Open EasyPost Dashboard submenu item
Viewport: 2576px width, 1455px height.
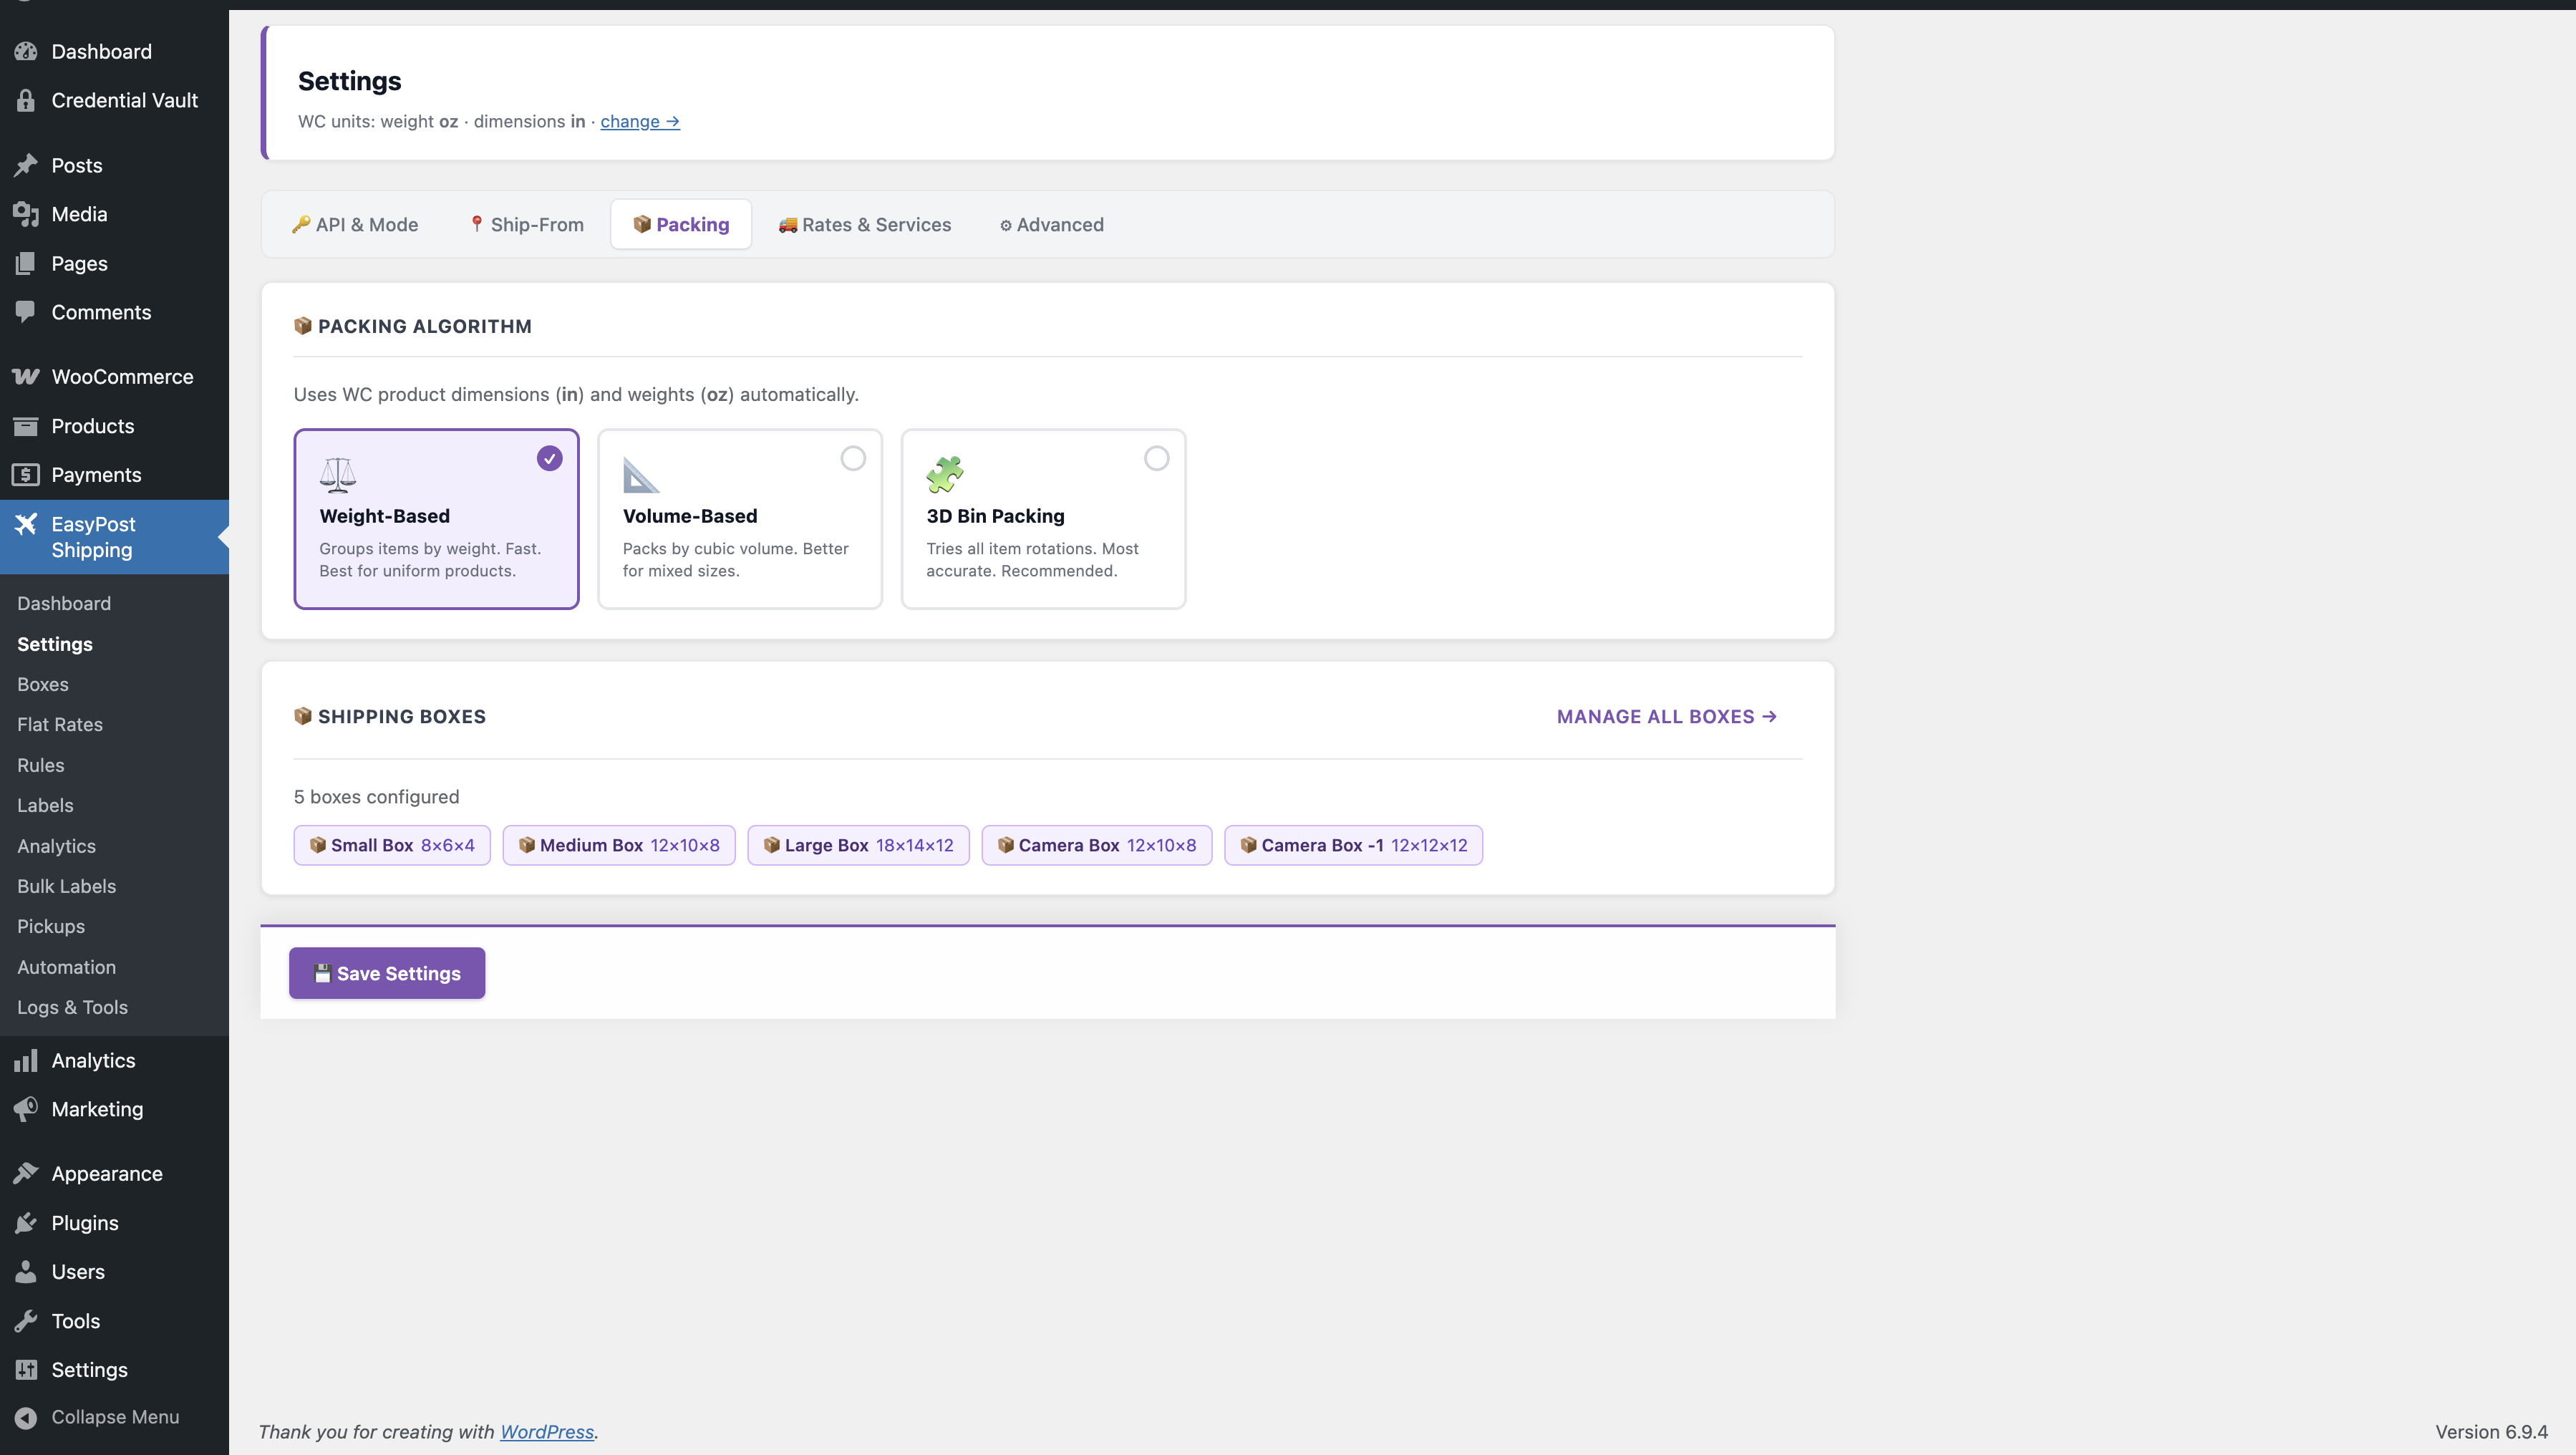(64, 603)
